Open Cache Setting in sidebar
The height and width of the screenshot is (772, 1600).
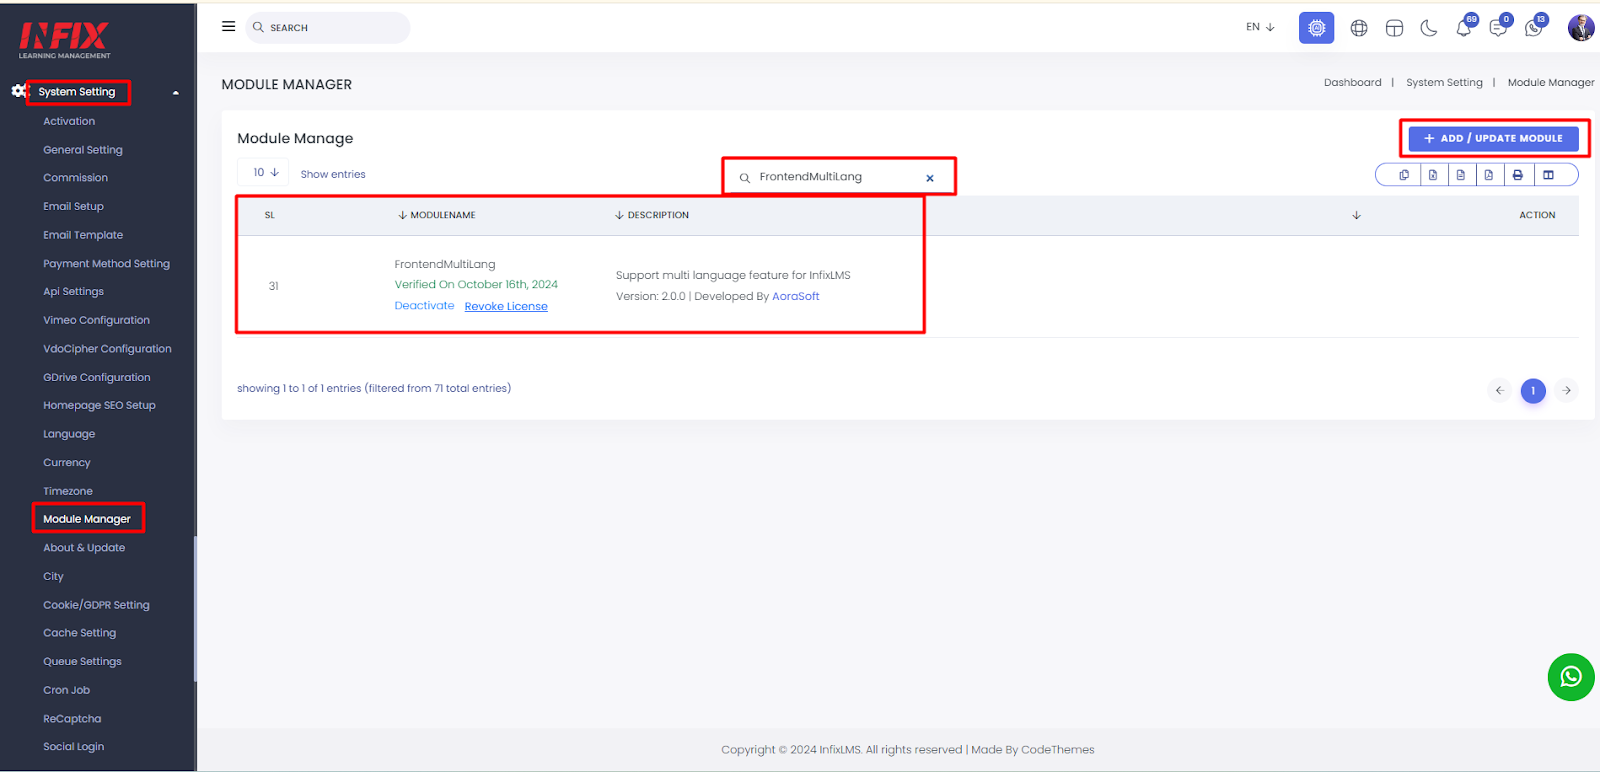click(x=80, y=633)
